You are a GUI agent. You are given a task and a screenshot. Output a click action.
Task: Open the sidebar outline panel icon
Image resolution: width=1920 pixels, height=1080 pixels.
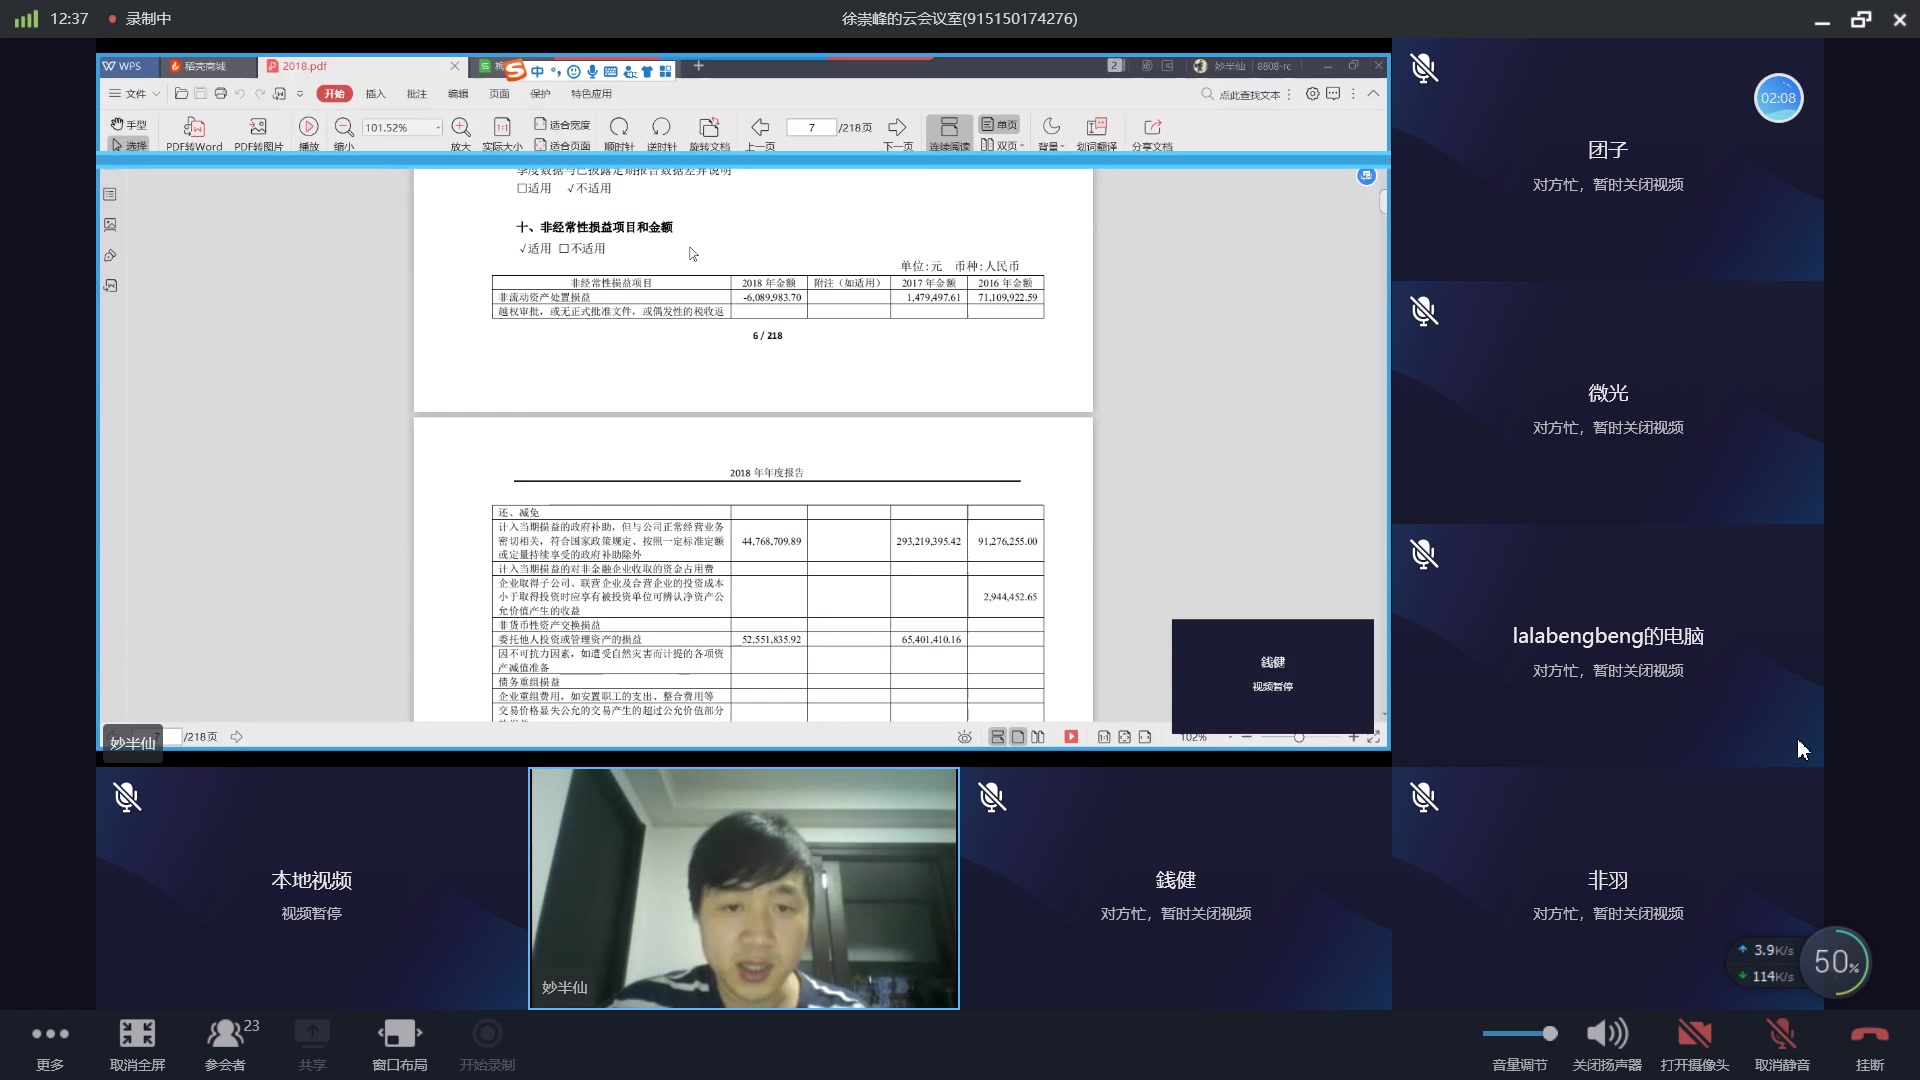click(x=110, y=194)
